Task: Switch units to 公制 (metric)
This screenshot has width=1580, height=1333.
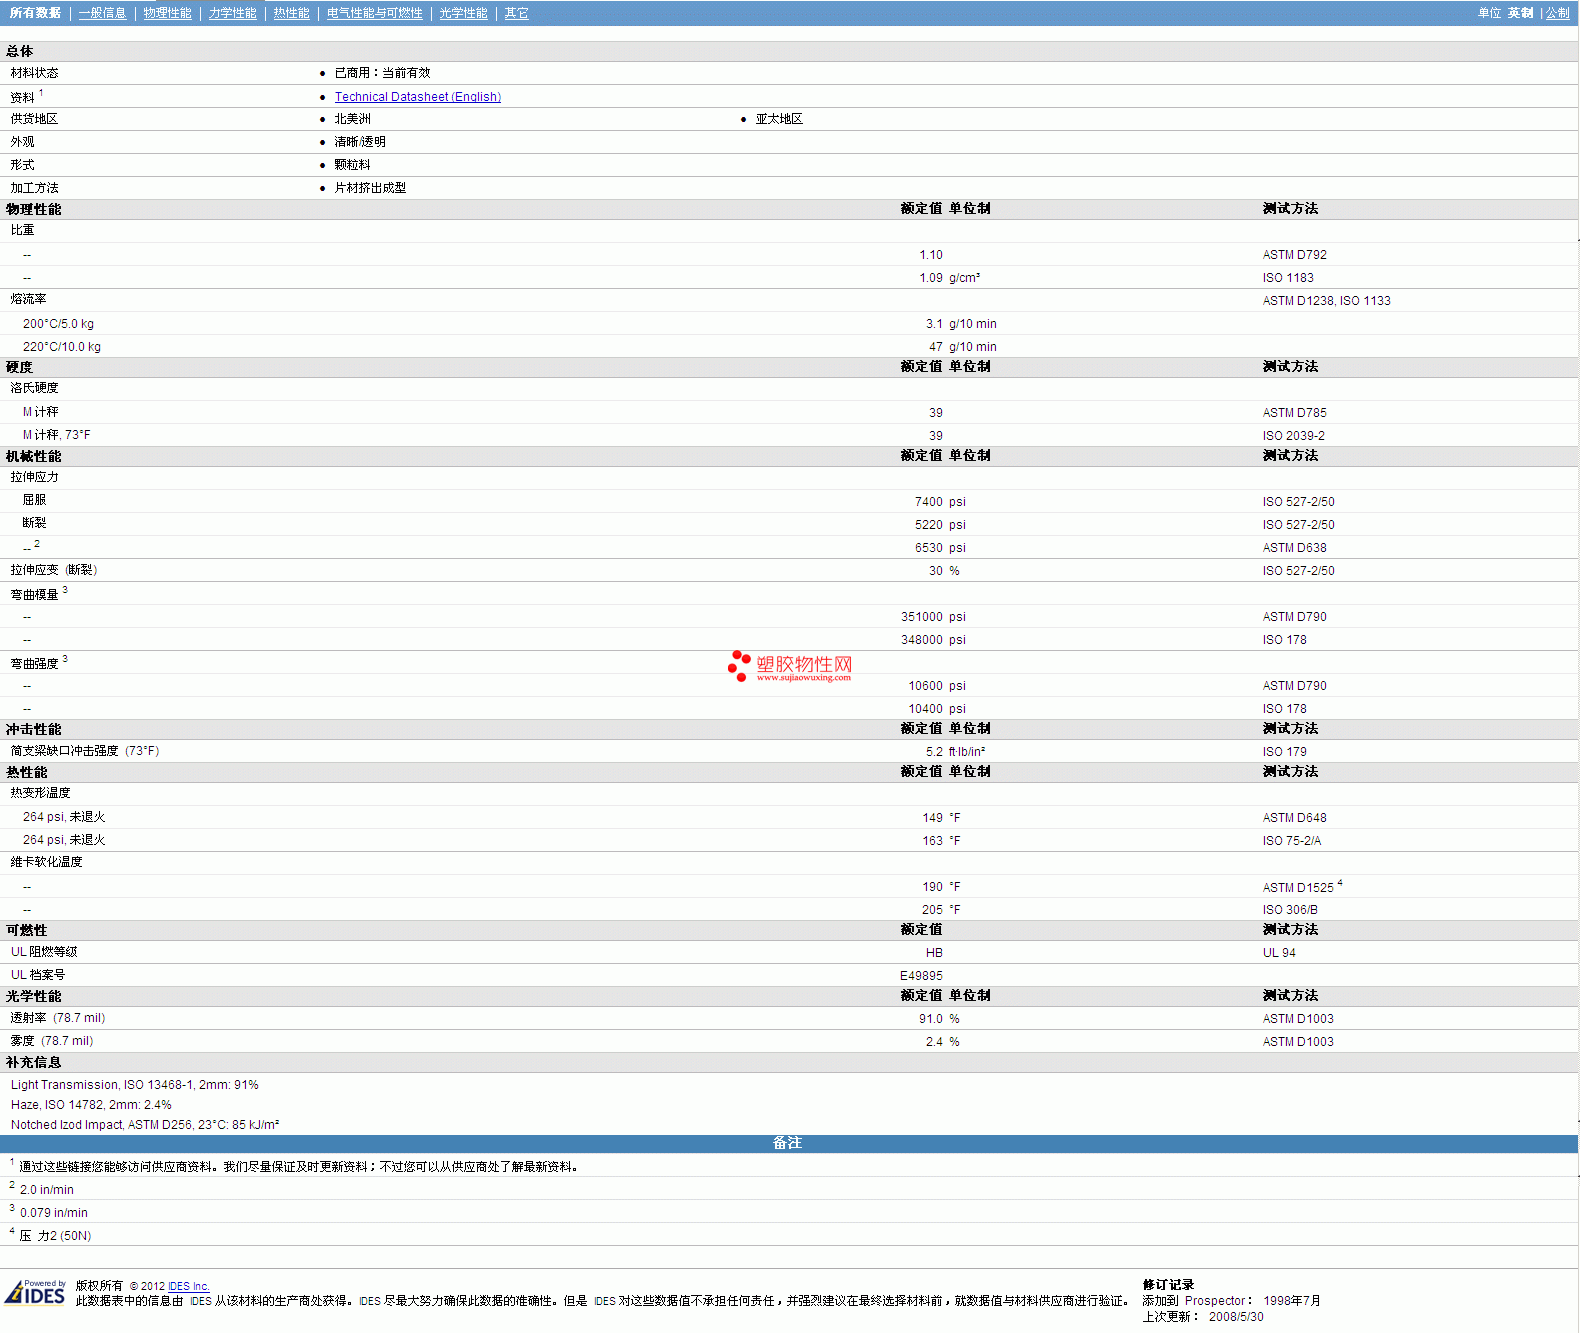Action: pos(1557,13)
